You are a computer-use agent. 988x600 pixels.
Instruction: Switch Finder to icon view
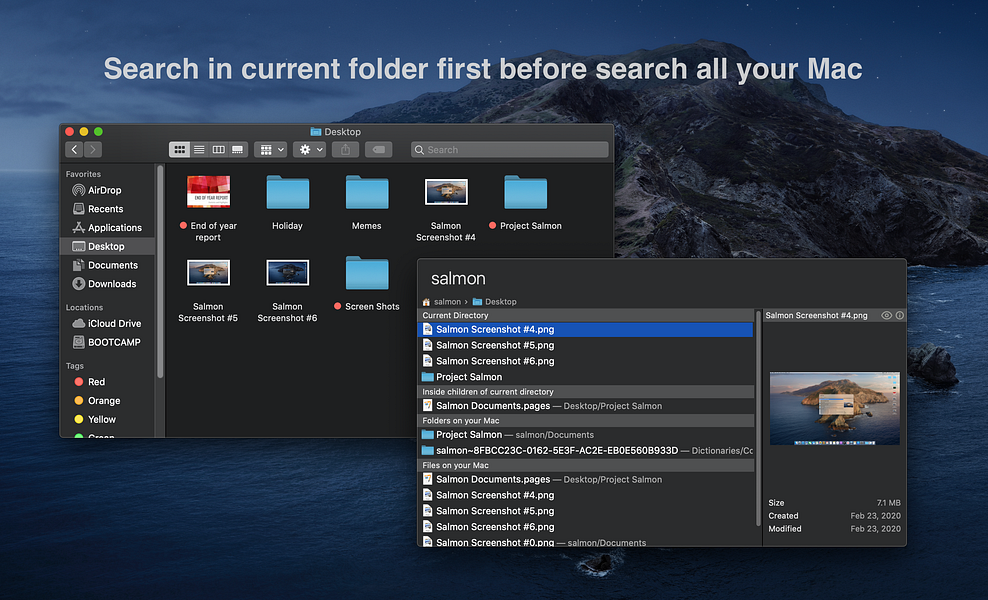pyautogui.click(x=180, y=149)
